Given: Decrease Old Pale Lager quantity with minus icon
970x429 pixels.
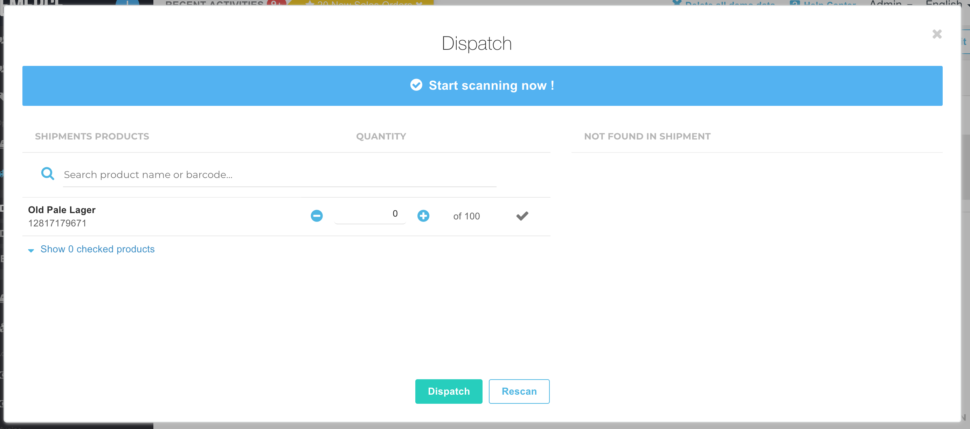Looking at the screenshot, I should pos(317,216).
